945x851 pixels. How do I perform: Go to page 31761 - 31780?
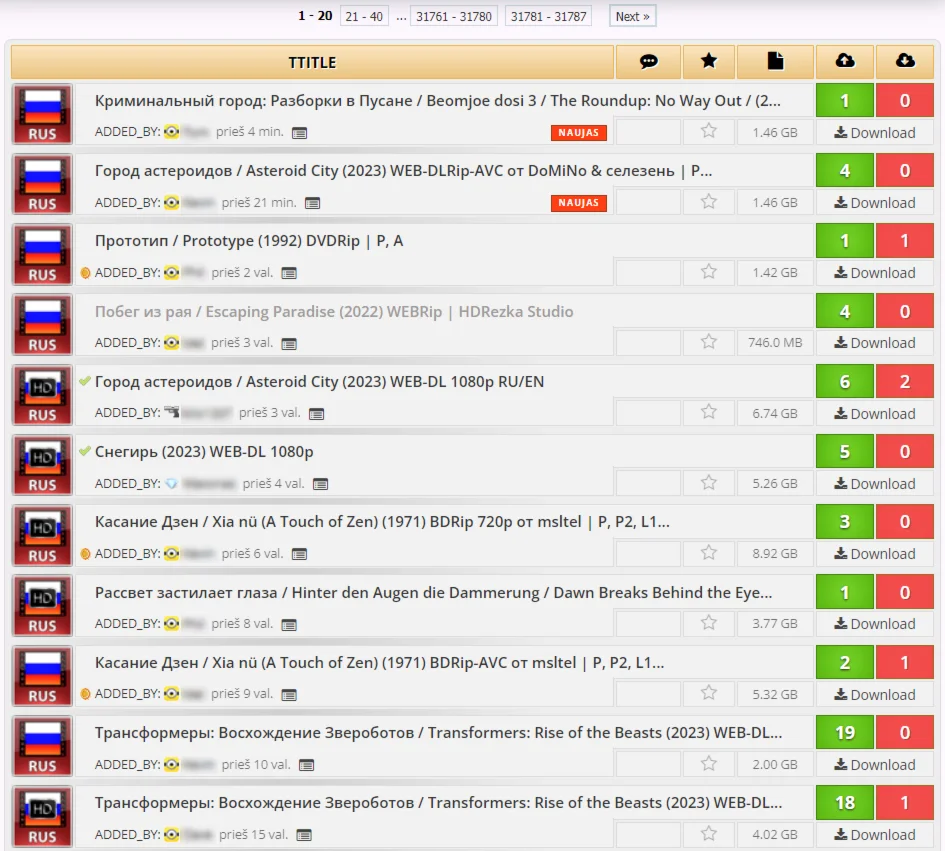(454, 16)
